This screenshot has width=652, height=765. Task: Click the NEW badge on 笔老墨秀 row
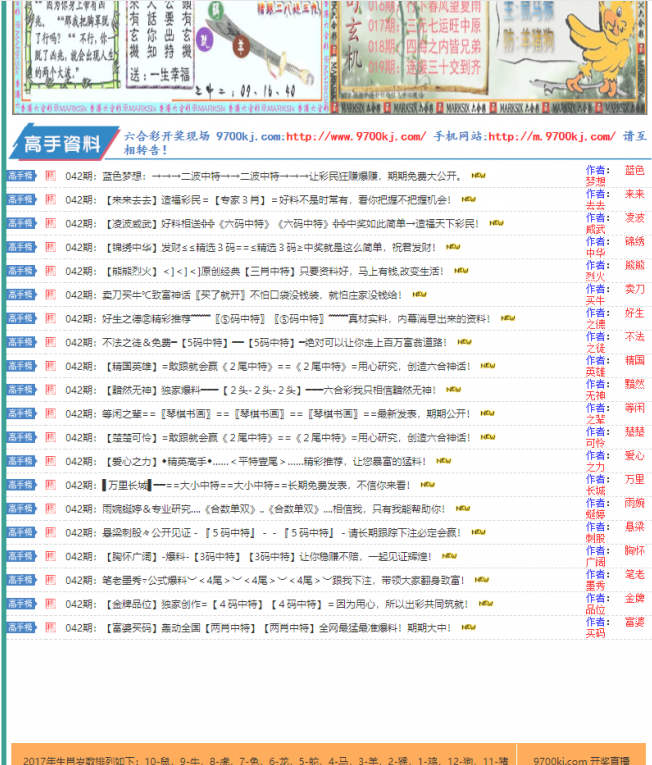coord(482,580)
